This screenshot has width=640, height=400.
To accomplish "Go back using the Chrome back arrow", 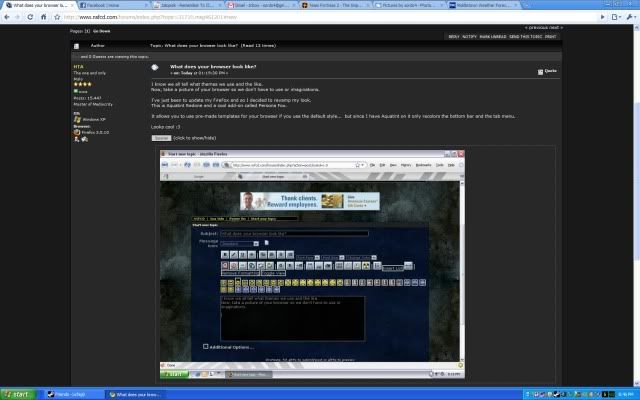I will pos(7,17).
